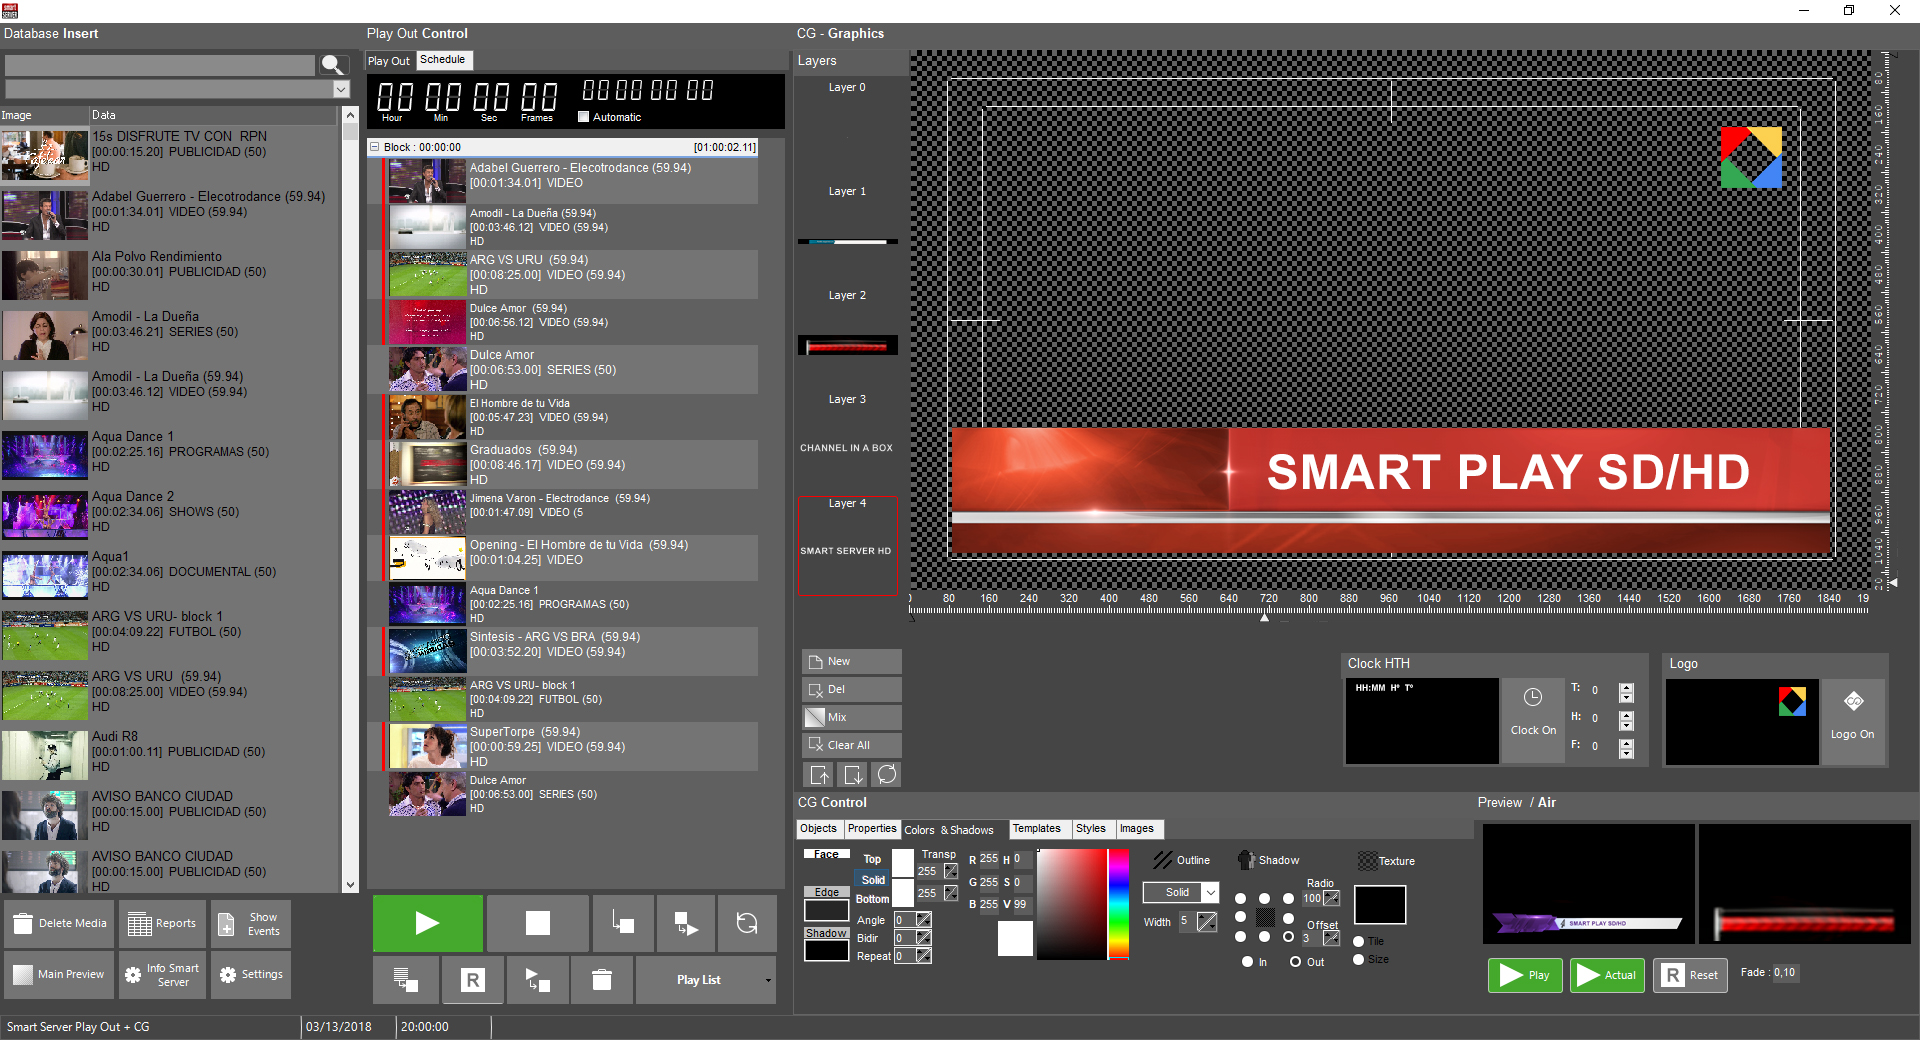Click the Mix layer button
This screenshot has height=1040, width=1920.
tap(851, 717)
